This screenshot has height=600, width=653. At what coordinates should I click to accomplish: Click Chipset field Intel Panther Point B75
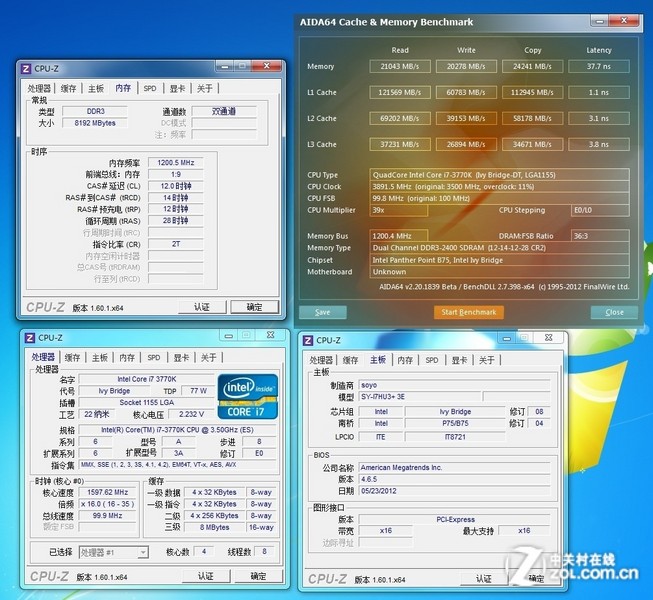point(499,260)
